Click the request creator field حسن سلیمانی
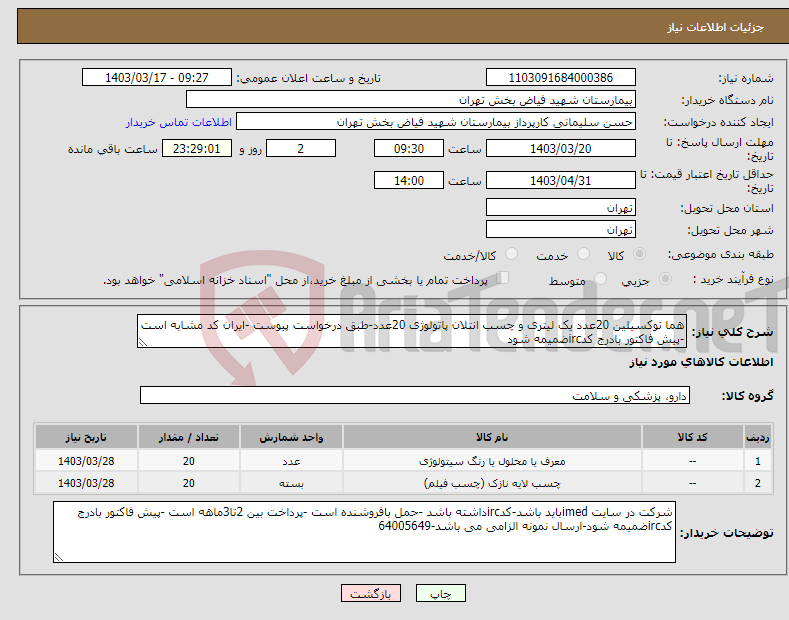This screenshot has width=789, height=620. pos(436,122)
